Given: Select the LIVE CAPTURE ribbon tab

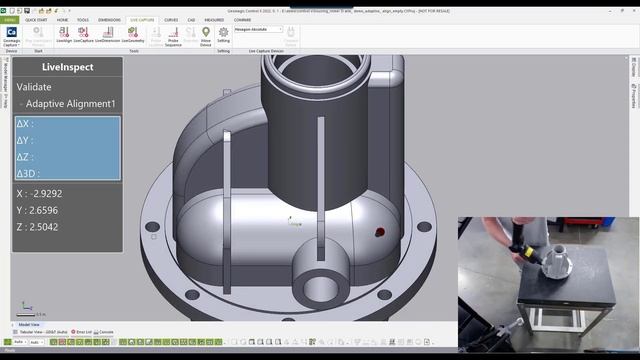Looking at the screenshot, I should 142,20.
